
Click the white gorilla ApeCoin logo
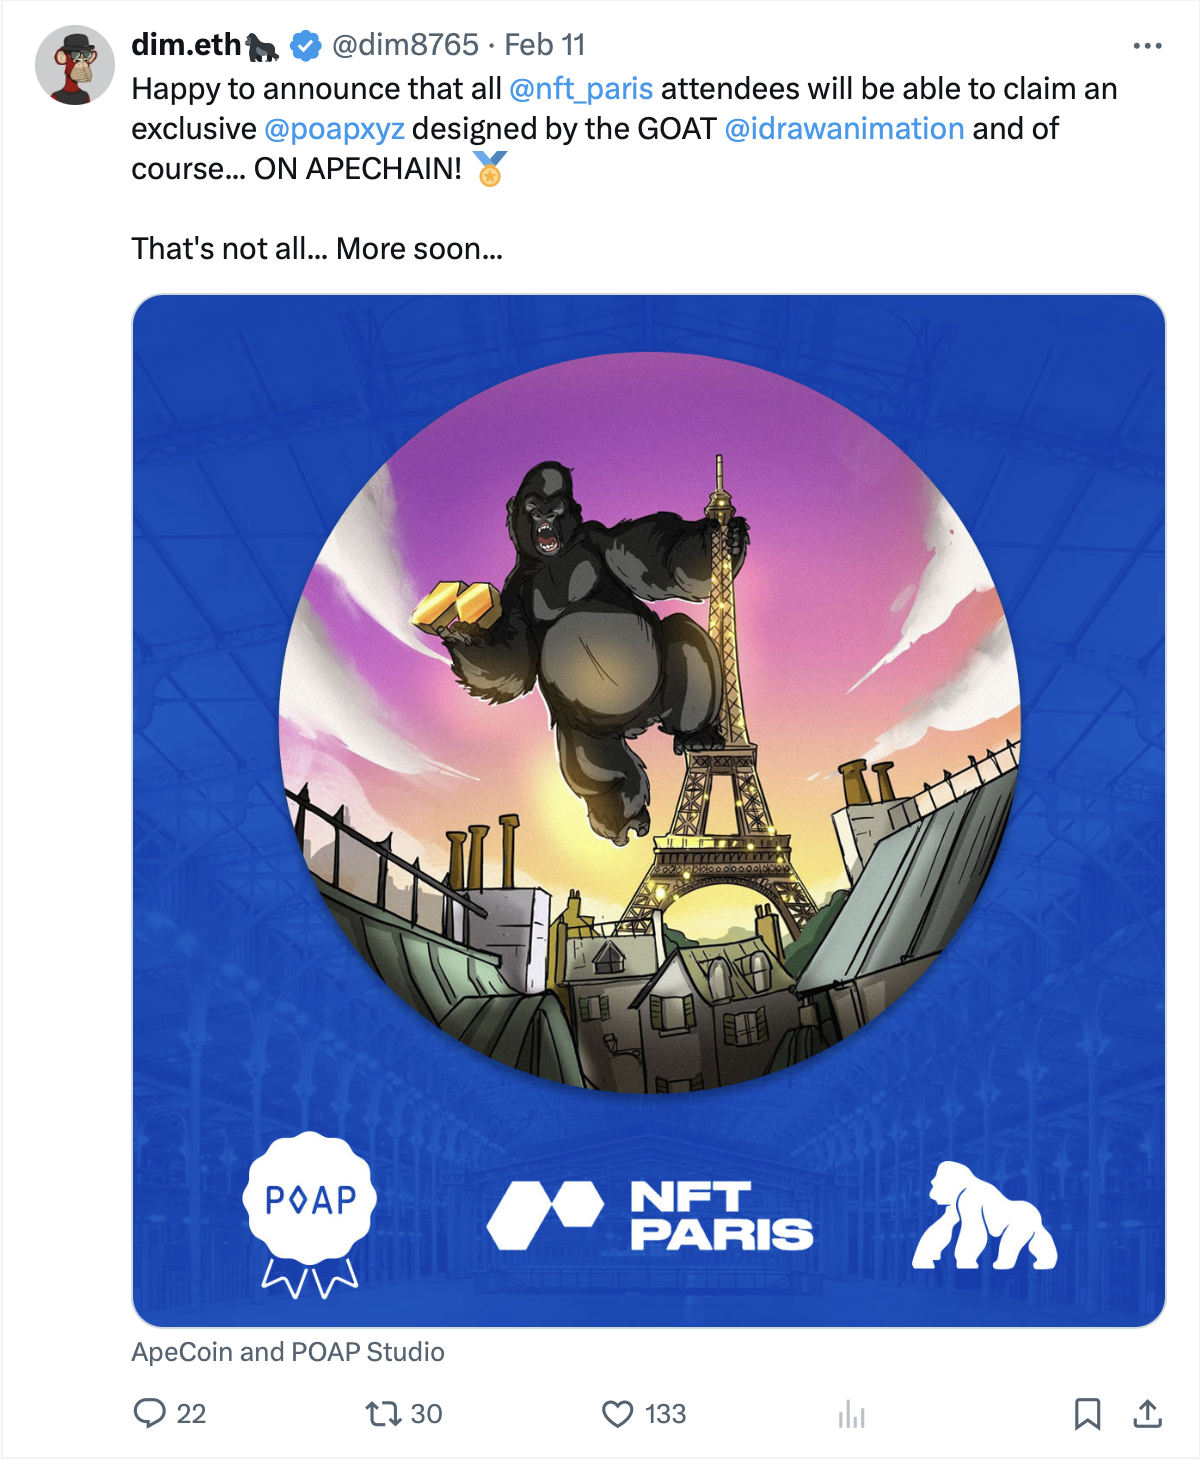(x=984, y=1215)
